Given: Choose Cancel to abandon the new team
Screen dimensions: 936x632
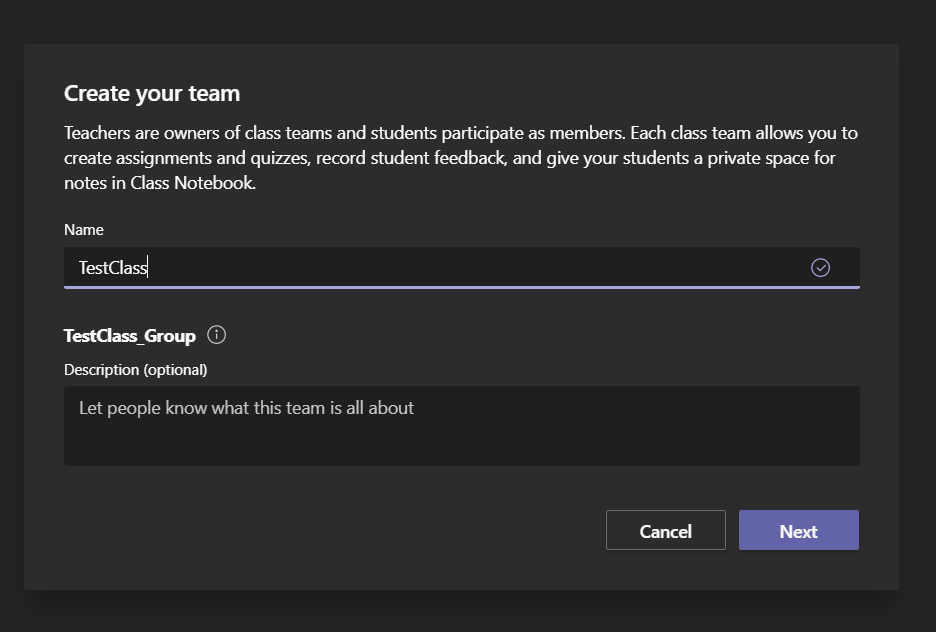Looking at the screenshot, I should 665,530.
